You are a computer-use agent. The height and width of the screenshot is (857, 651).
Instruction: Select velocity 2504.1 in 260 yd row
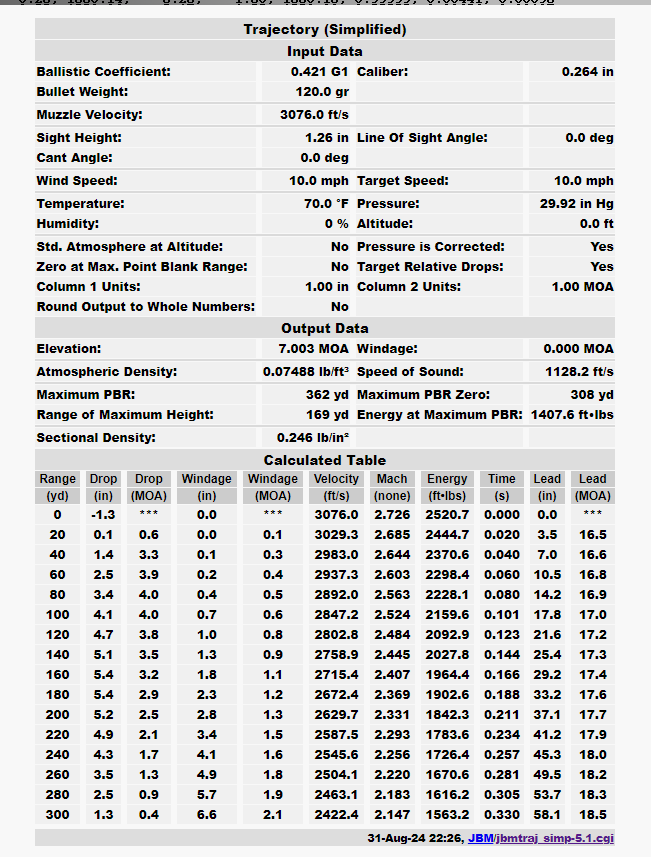click(x=336, y=775)
